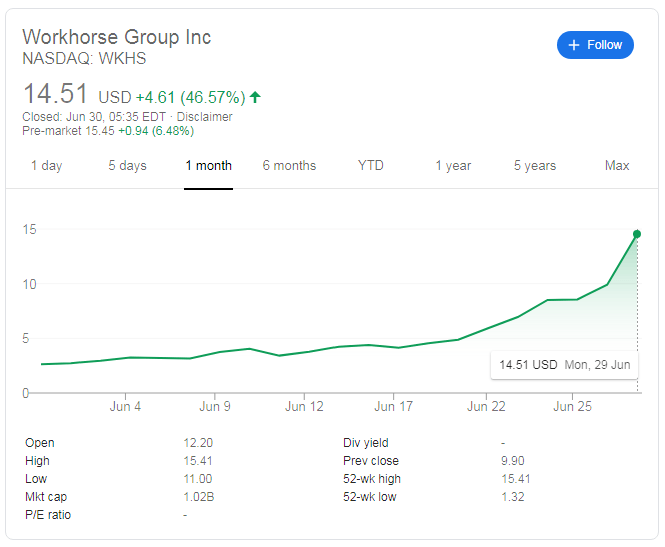Click the Jun 12 axis label
This screenshot has height=547, width=665.
pyautogui.click(x=304, y=407)
